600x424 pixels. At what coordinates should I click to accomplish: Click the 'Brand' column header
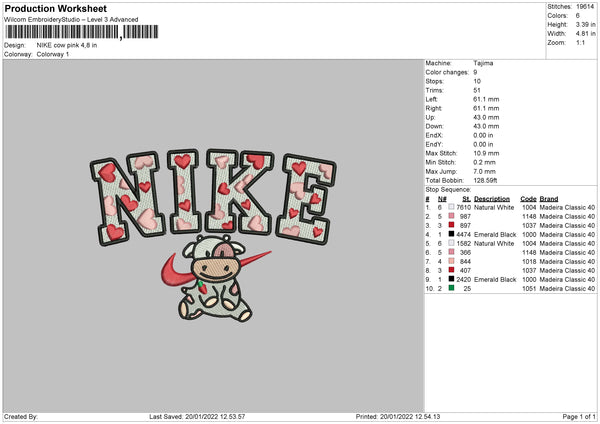tap(549, 199)
